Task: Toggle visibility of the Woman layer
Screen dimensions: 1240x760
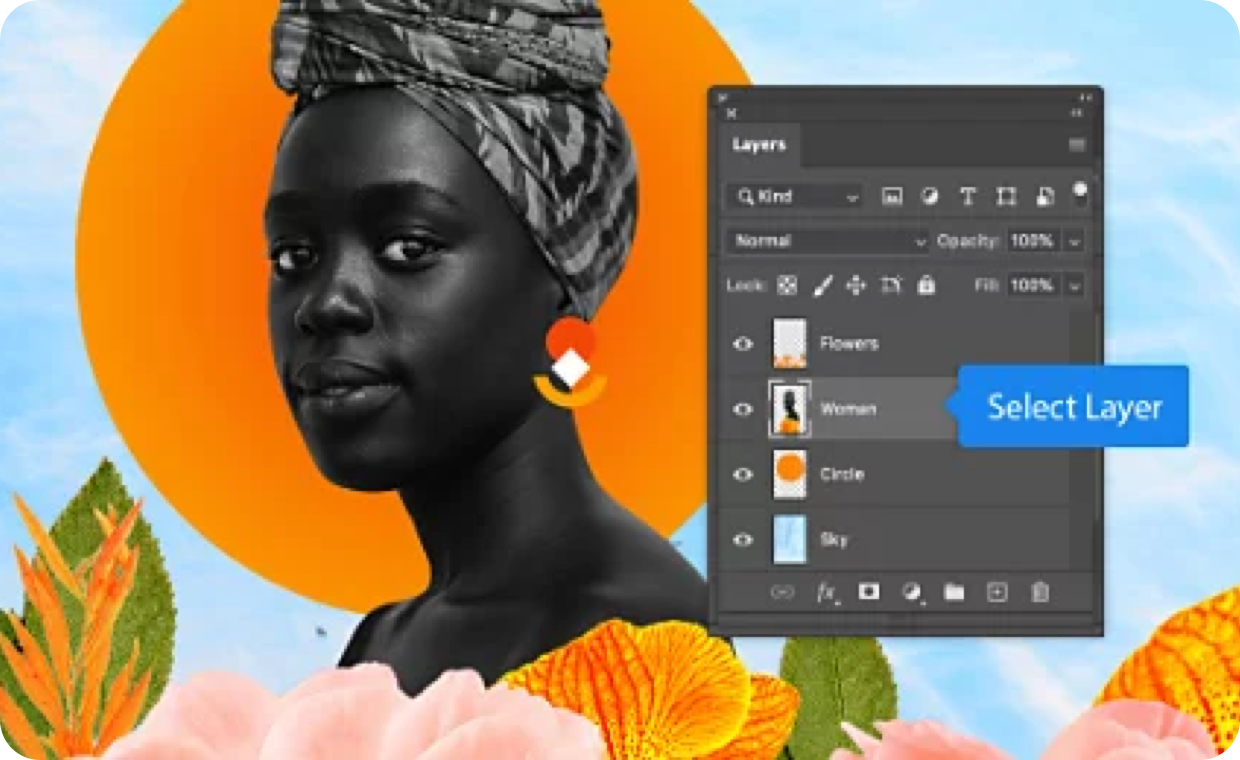Action: tap(743, 409)
